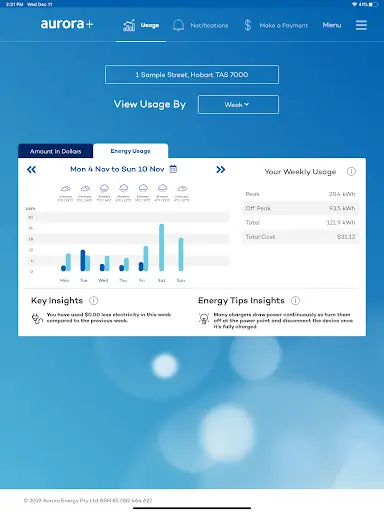The image size is (384, 512).
Task: Click the Sat day label under chart
Action: point(161,280)
